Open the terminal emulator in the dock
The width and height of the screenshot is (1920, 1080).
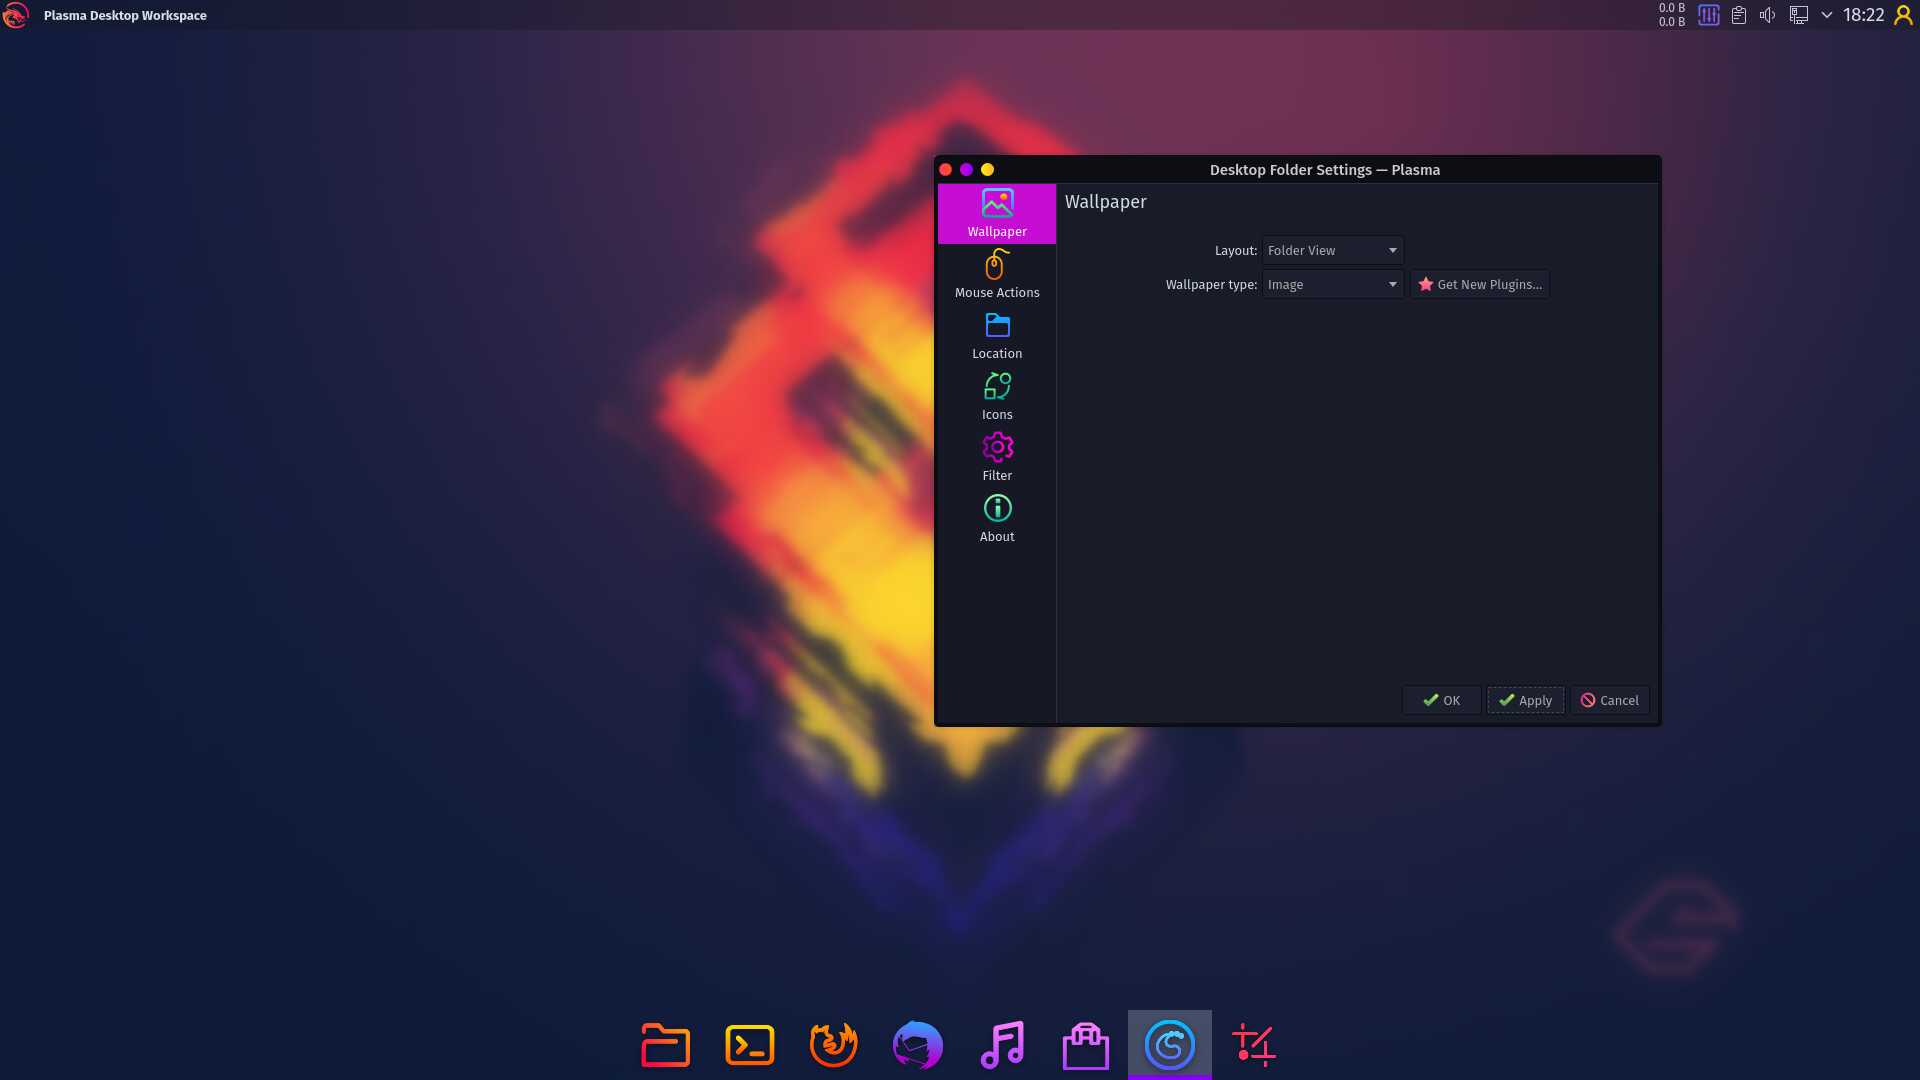click(750, 1044)
